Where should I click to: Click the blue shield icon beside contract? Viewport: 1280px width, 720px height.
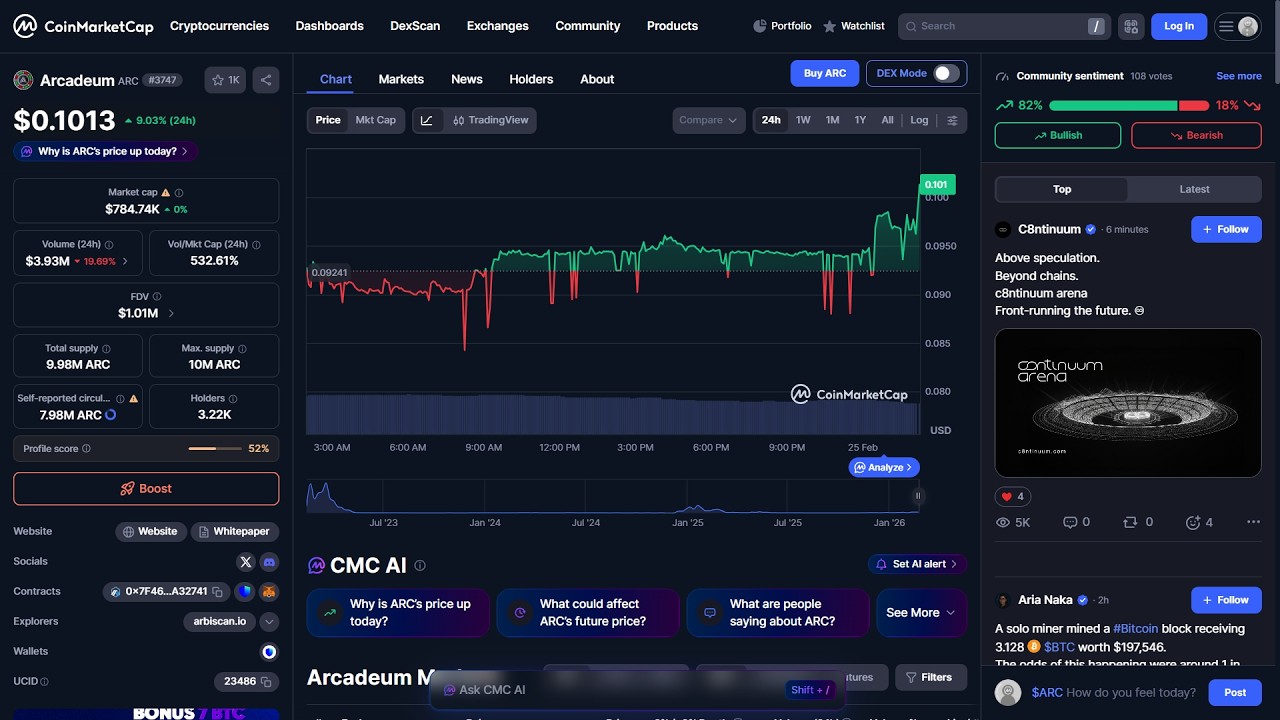coord(243,592)
